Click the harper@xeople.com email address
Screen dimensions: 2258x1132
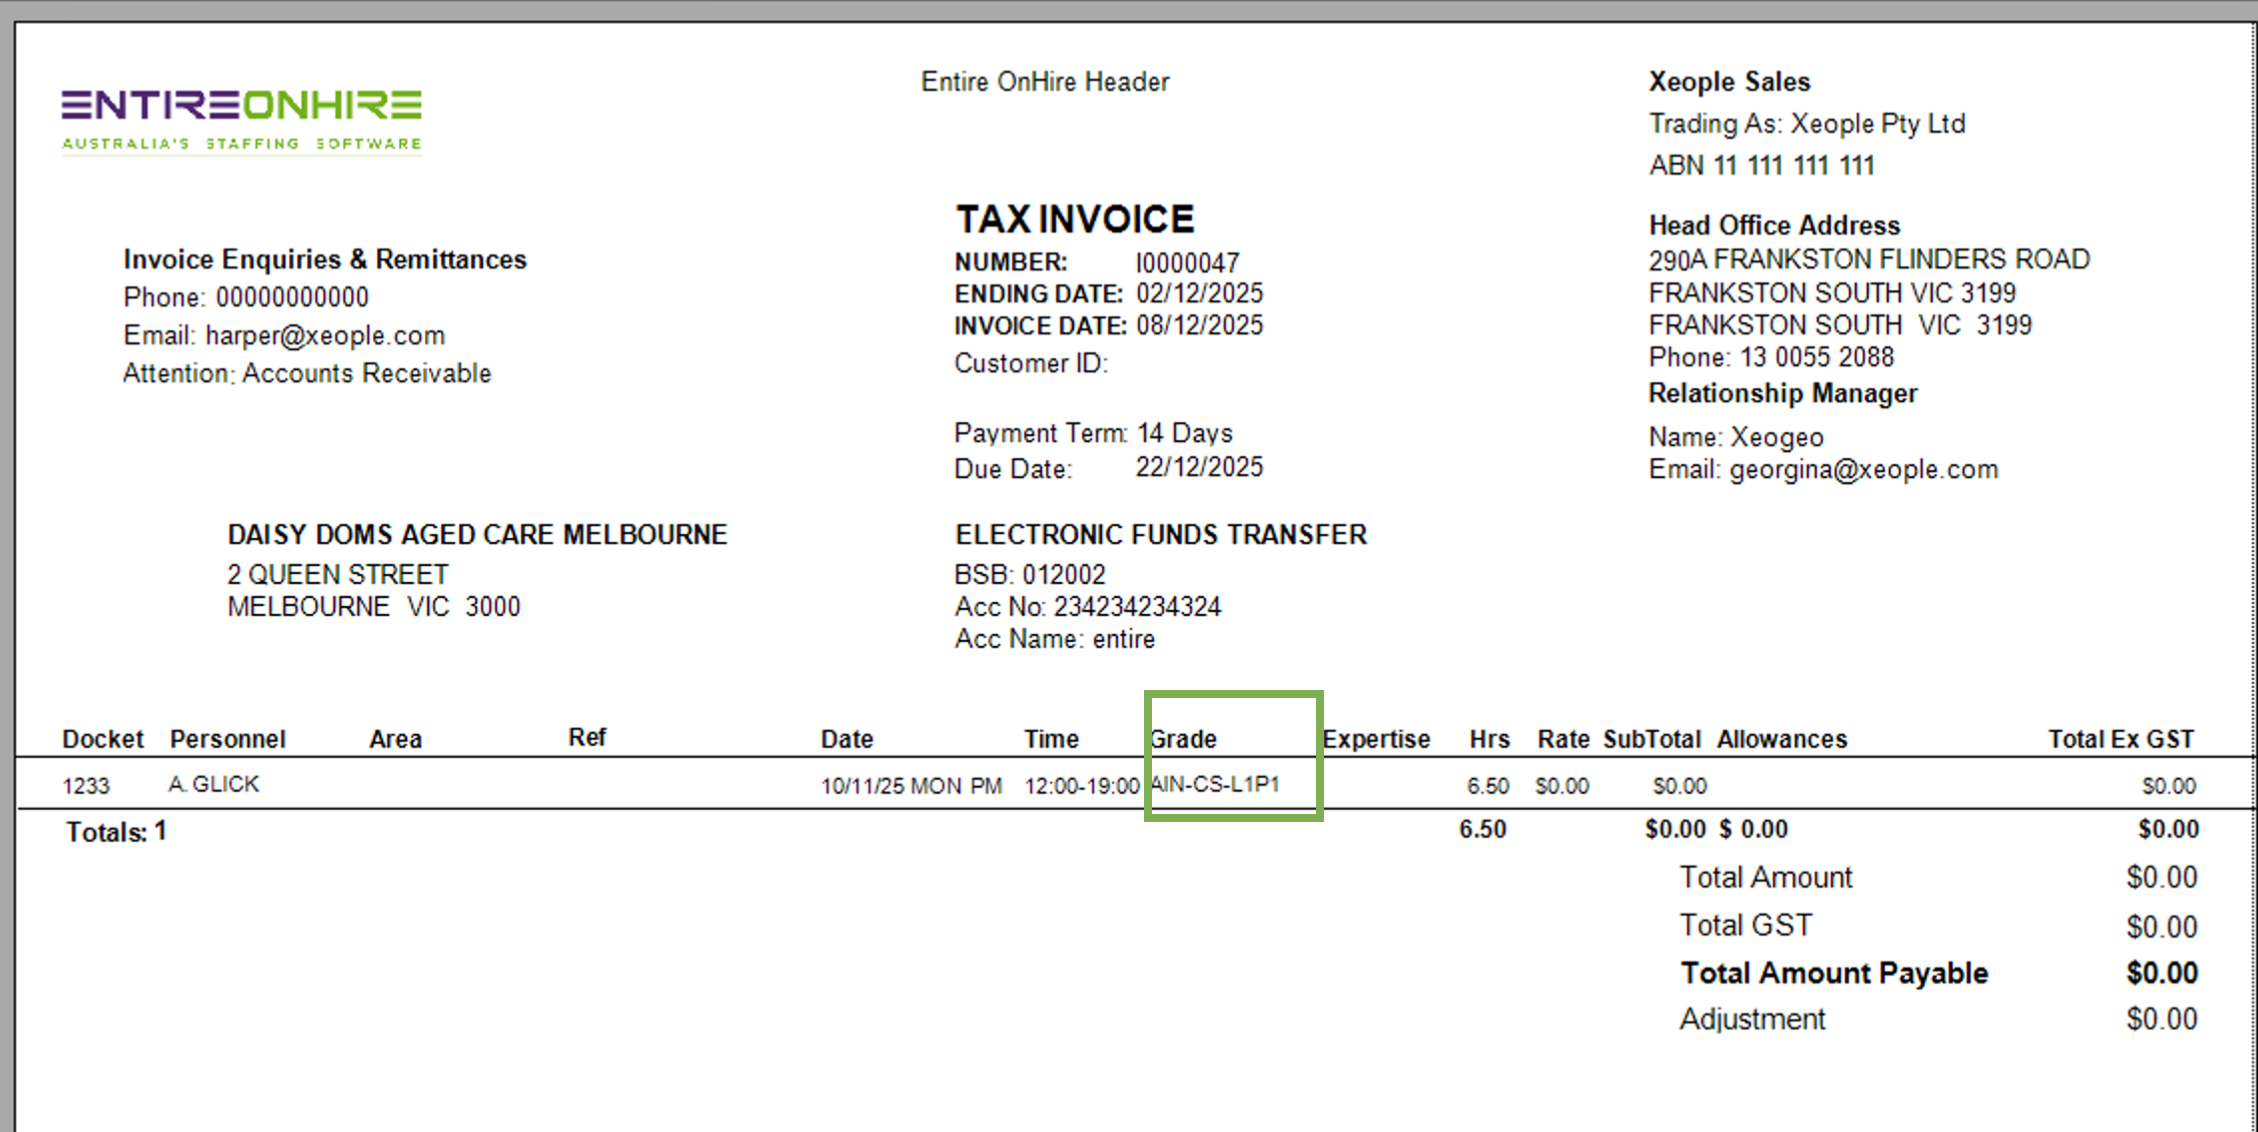pyautogui.click(x=325, y=336)
